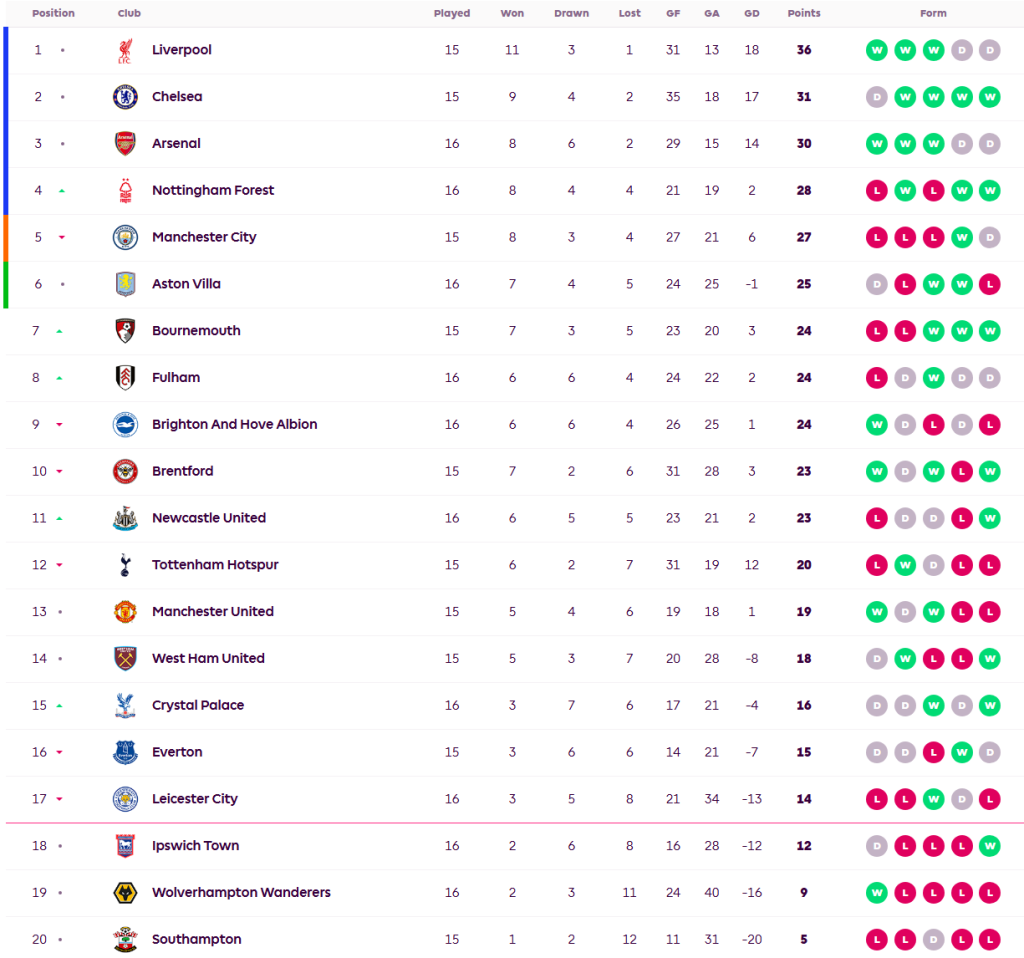Click Liverpool's first green W form badge
This screenshot has width=1024, height=958.
pos(877,50)
